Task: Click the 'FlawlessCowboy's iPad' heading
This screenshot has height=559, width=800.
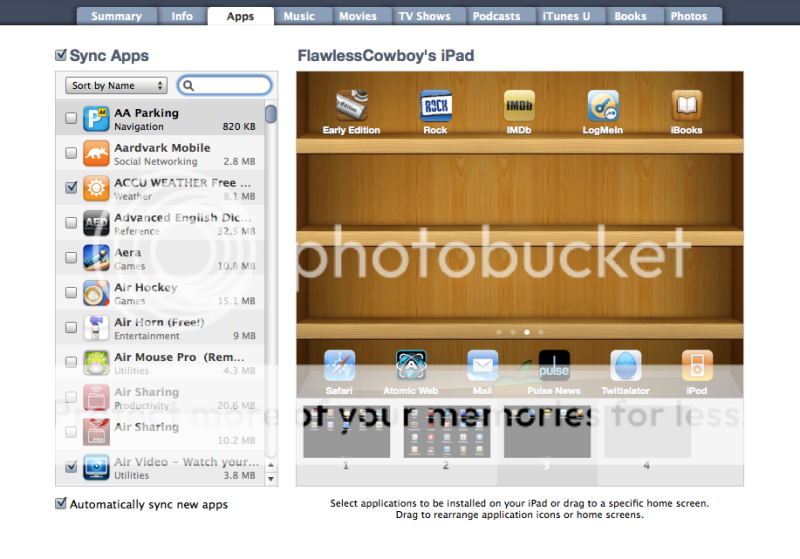Action: [x=386, y=55]
